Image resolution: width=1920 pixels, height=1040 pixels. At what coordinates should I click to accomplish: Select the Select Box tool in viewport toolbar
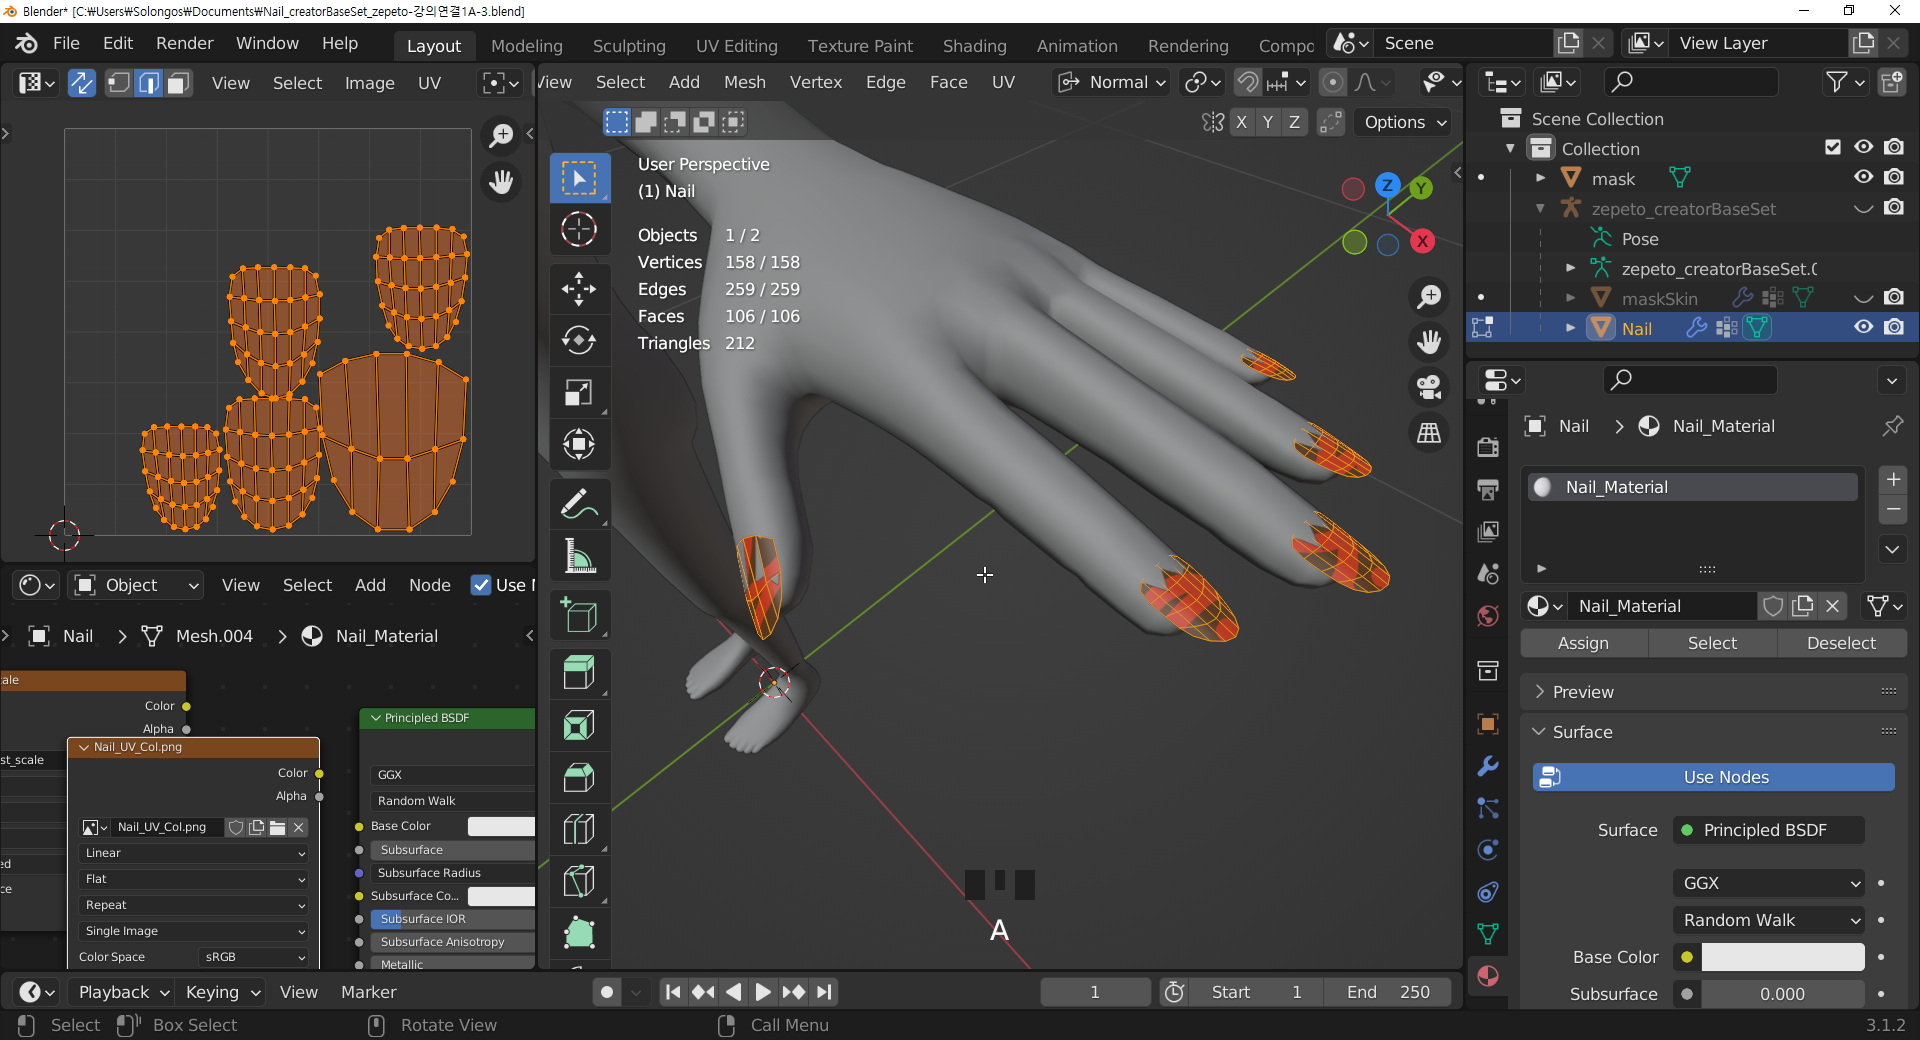(579, 178)
